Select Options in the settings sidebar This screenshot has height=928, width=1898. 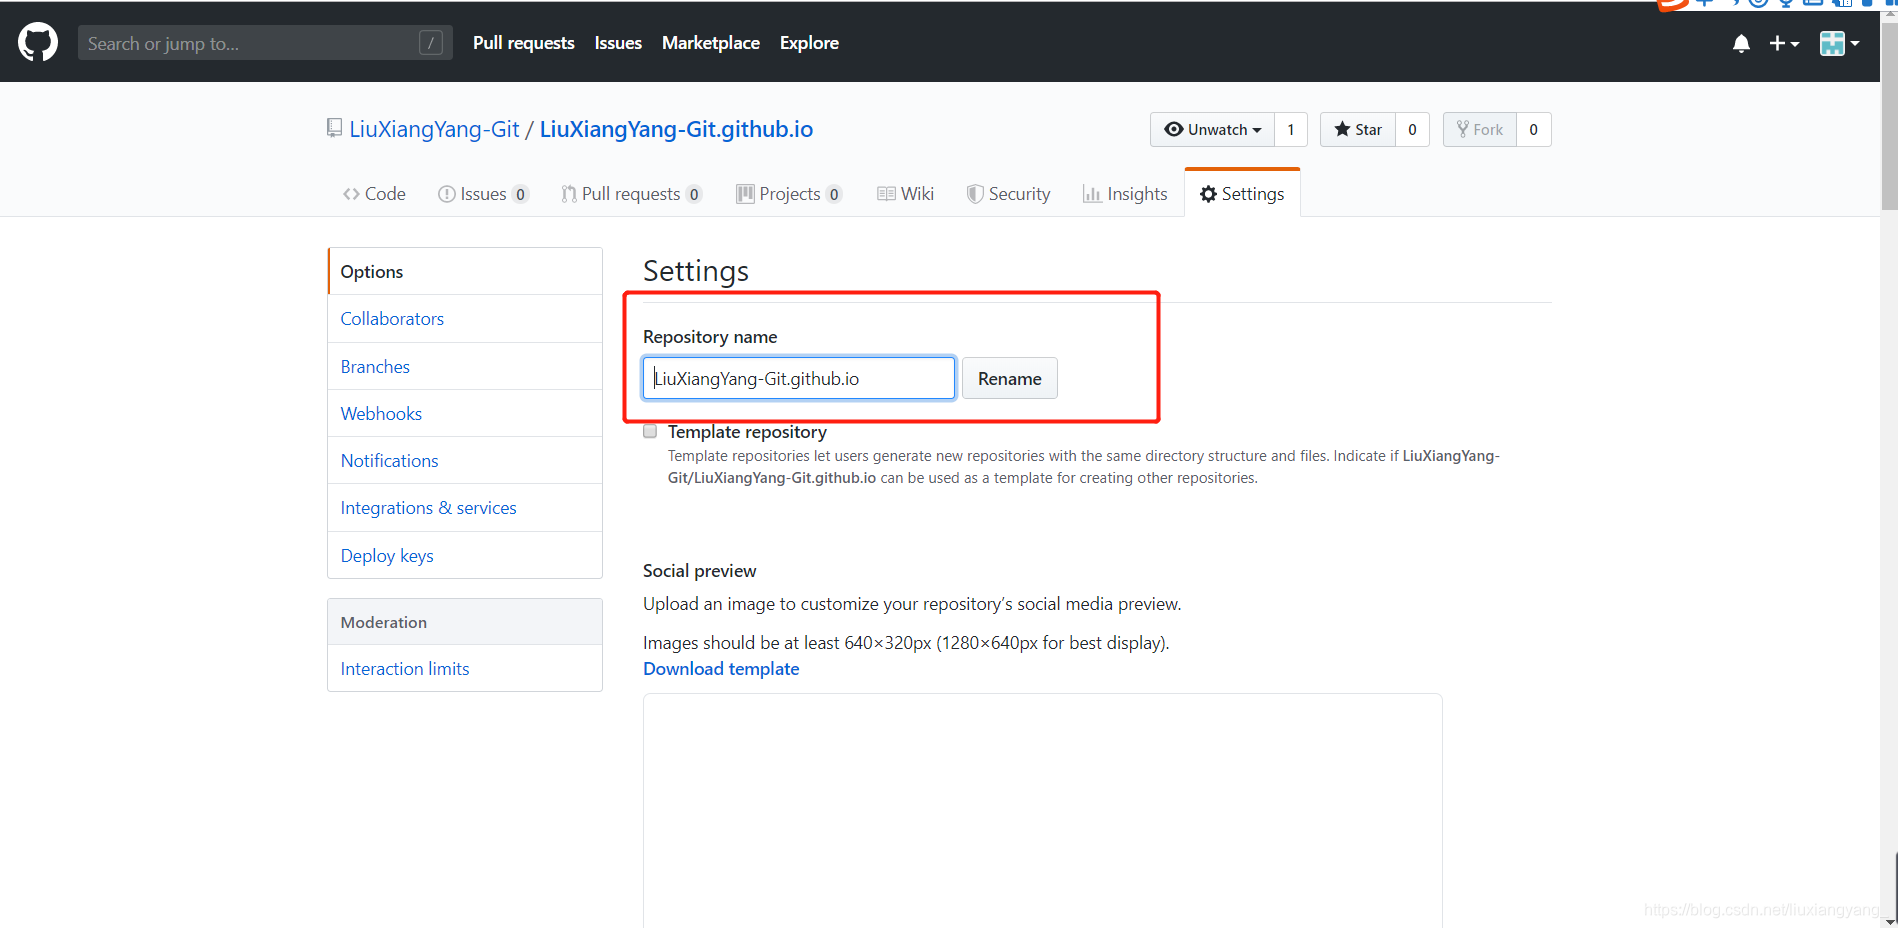[x=465, y=272]
